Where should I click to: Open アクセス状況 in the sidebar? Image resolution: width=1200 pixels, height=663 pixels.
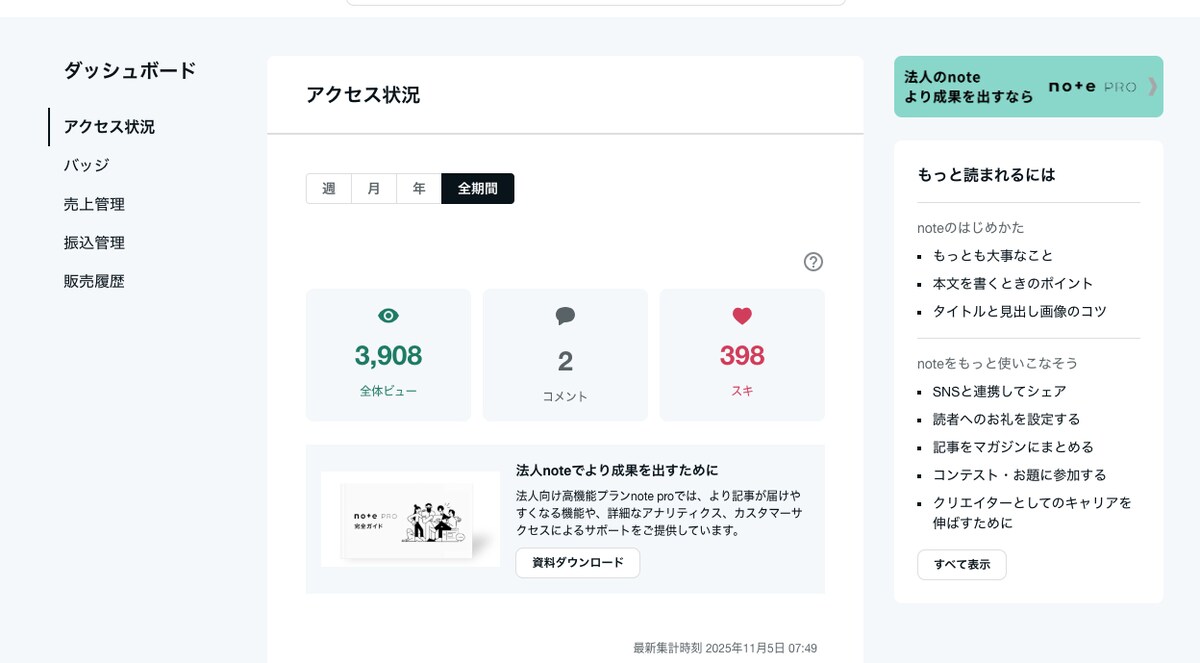109,127
